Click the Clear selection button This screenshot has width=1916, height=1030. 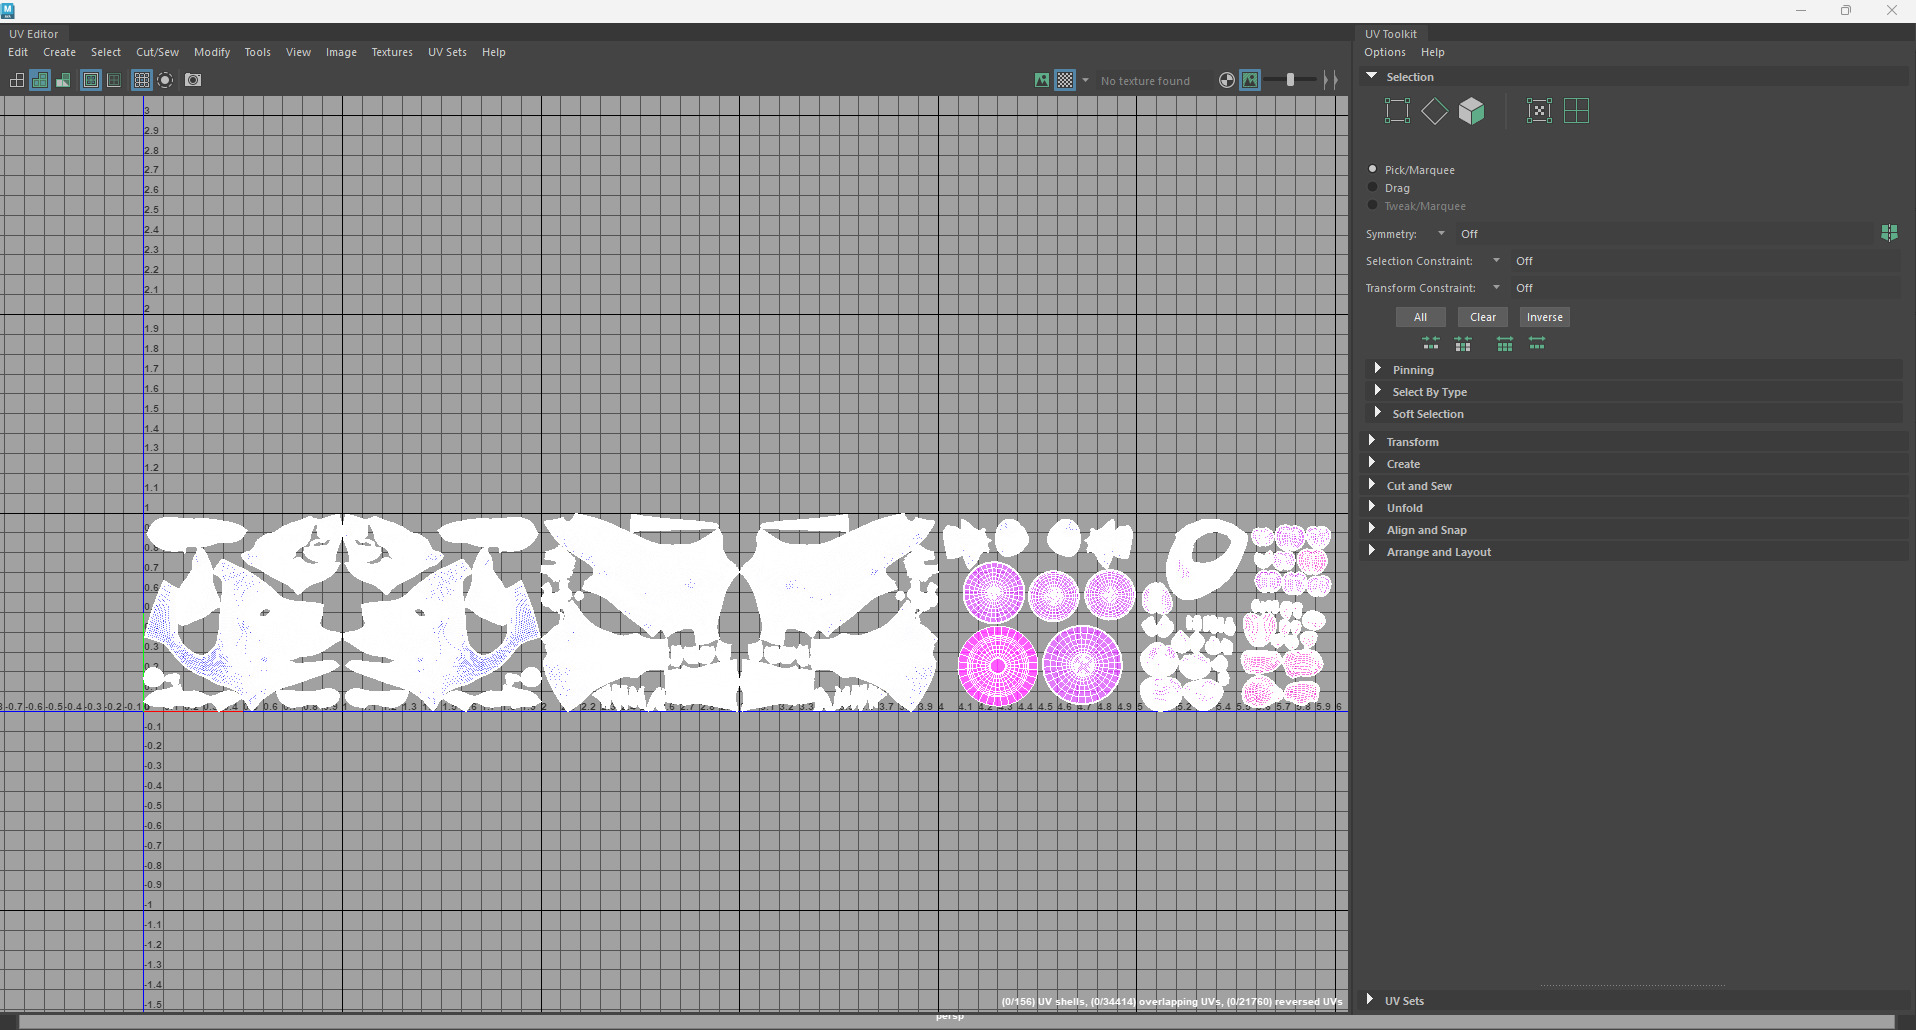point(1483,317)
